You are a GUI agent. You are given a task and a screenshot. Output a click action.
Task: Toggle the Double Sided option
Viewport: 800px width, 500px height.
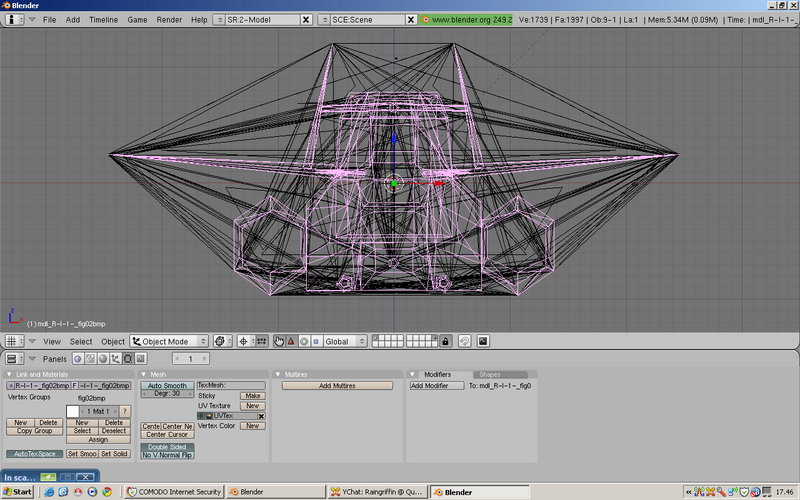coord(168,446)
